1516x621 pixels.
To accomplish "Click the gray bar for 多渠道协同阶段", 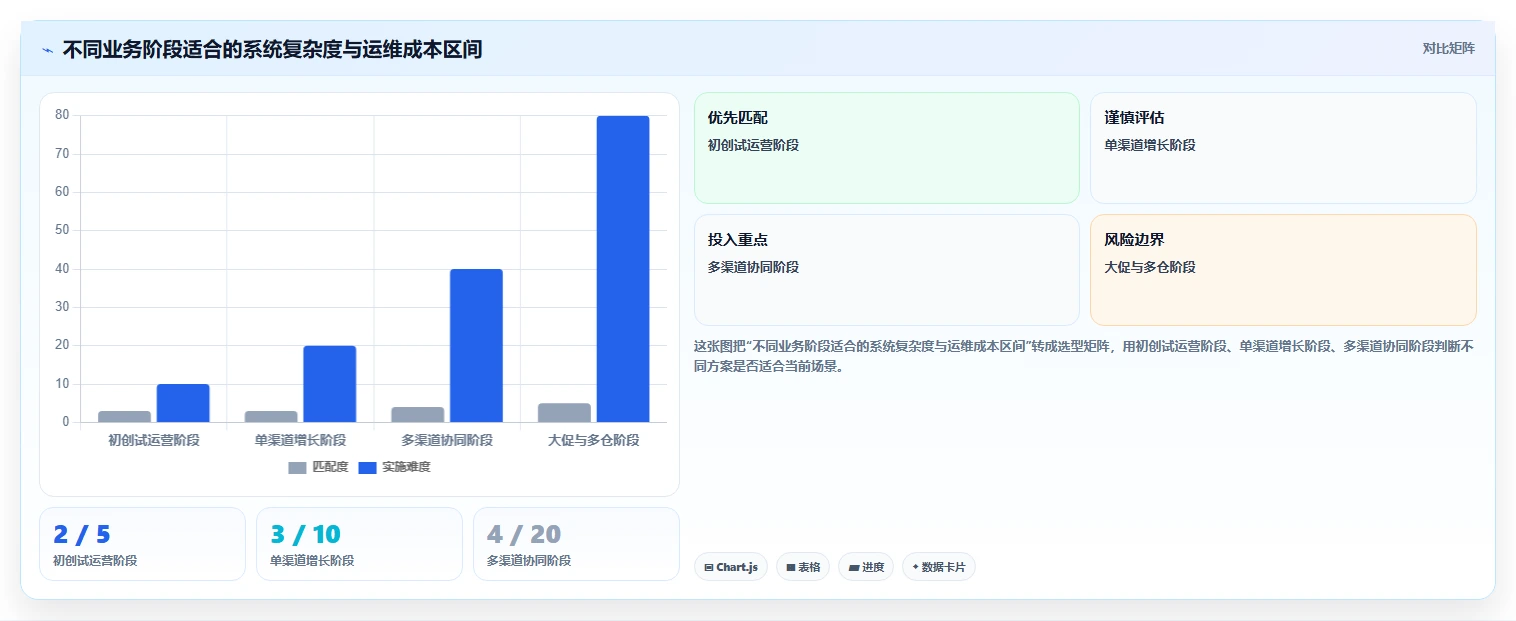I will click(x=418, y=414).
